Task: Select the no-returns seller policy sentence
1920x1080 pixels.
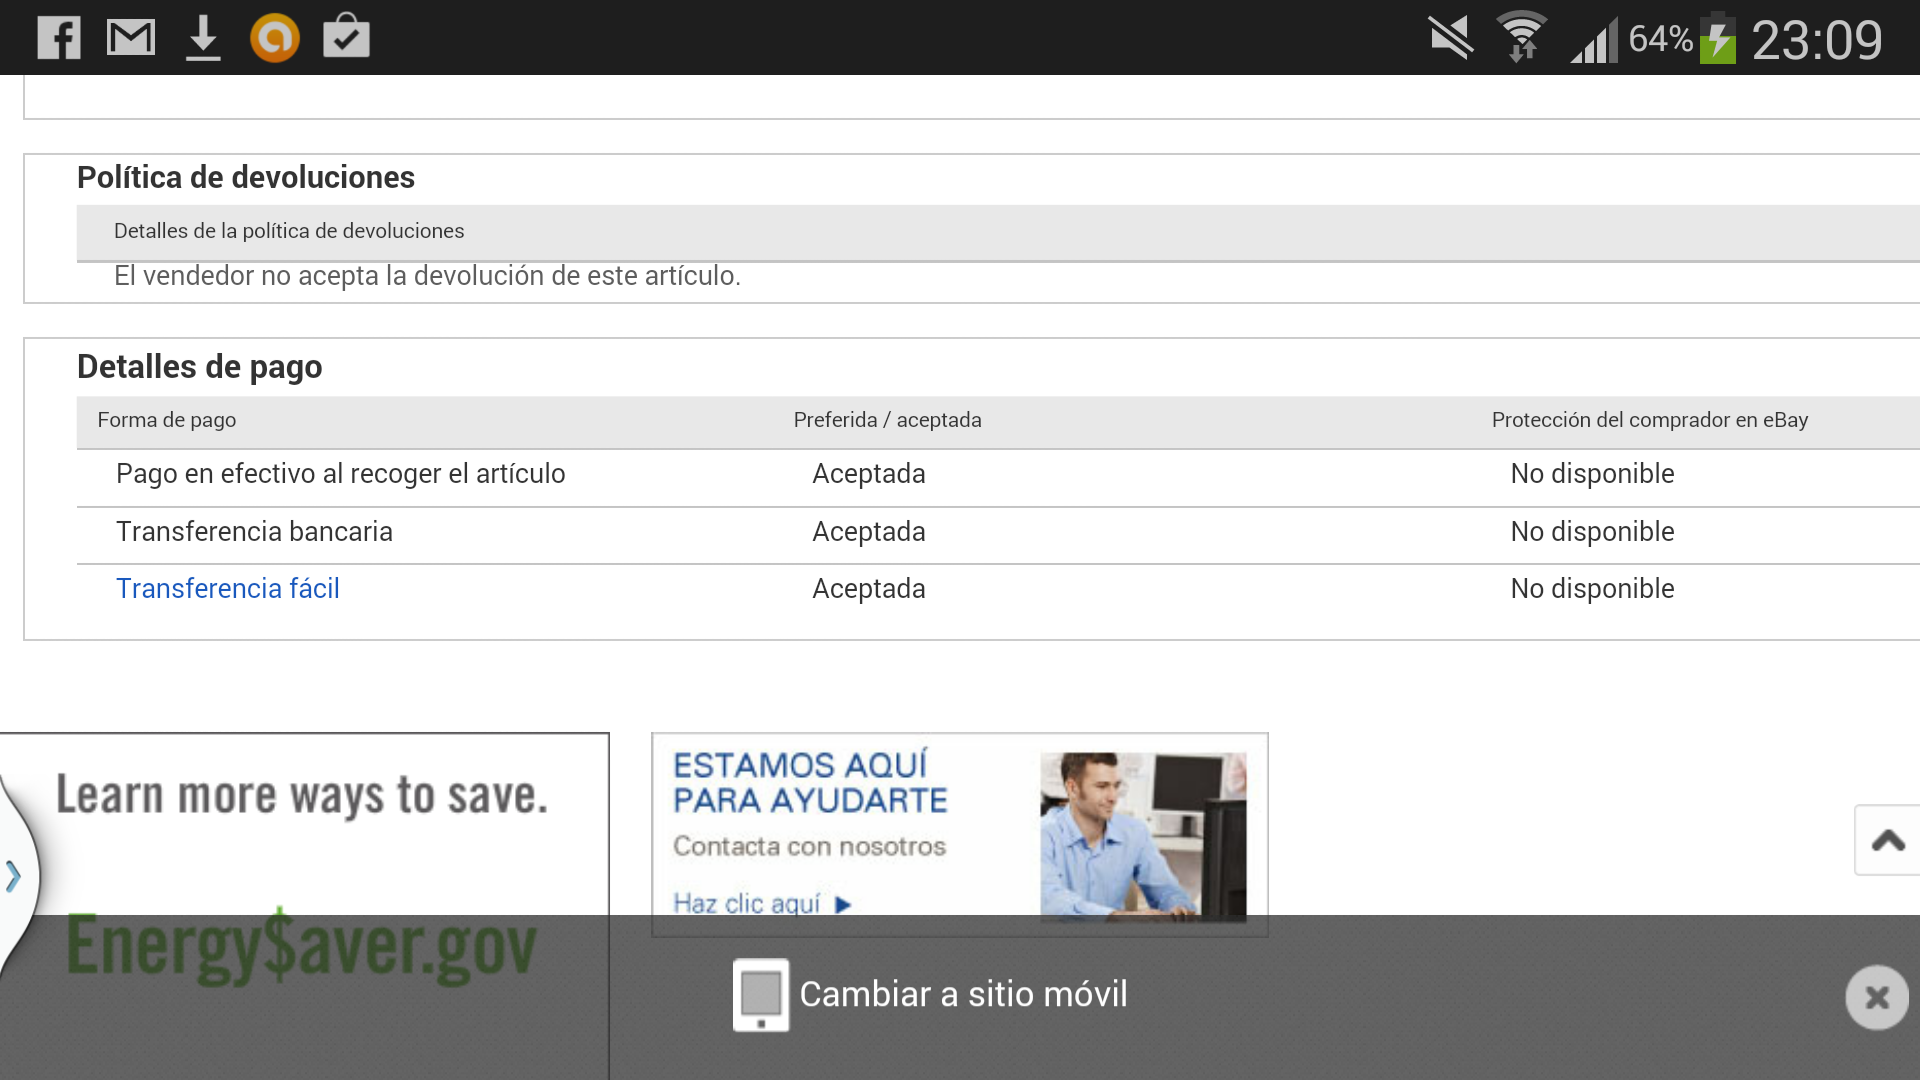Action: click(427, 276)
